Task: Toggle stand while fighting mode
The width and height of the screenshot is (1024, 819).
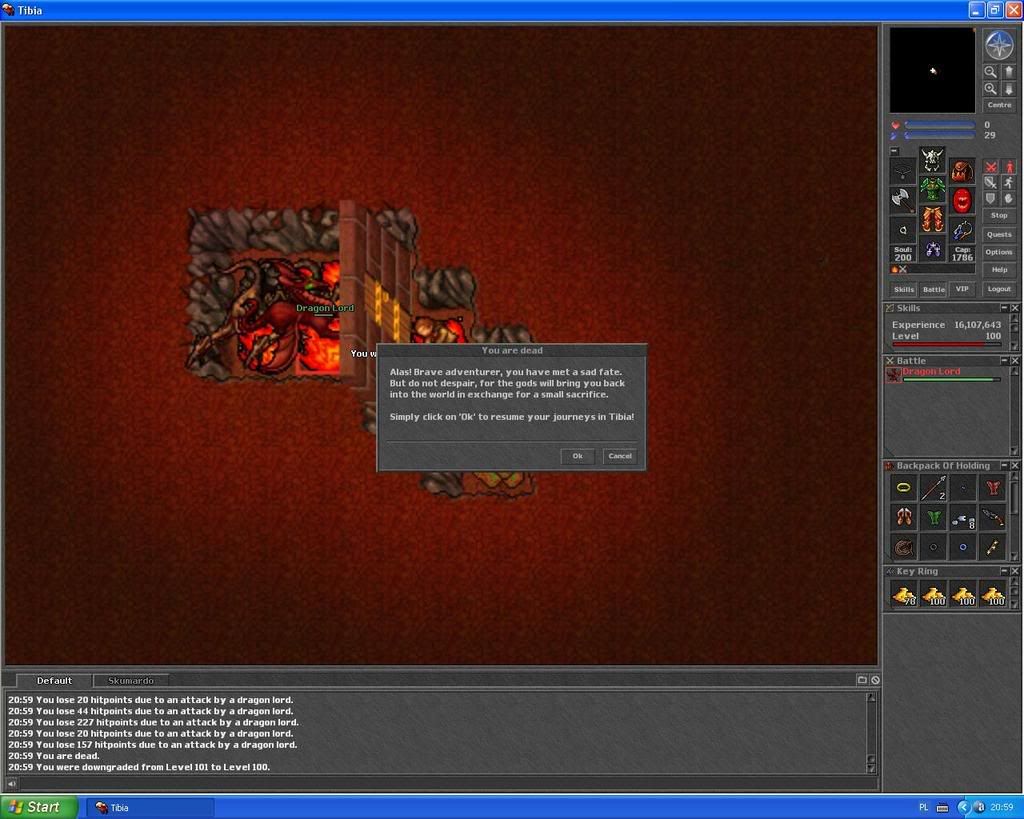Action: click(1009, 167)
